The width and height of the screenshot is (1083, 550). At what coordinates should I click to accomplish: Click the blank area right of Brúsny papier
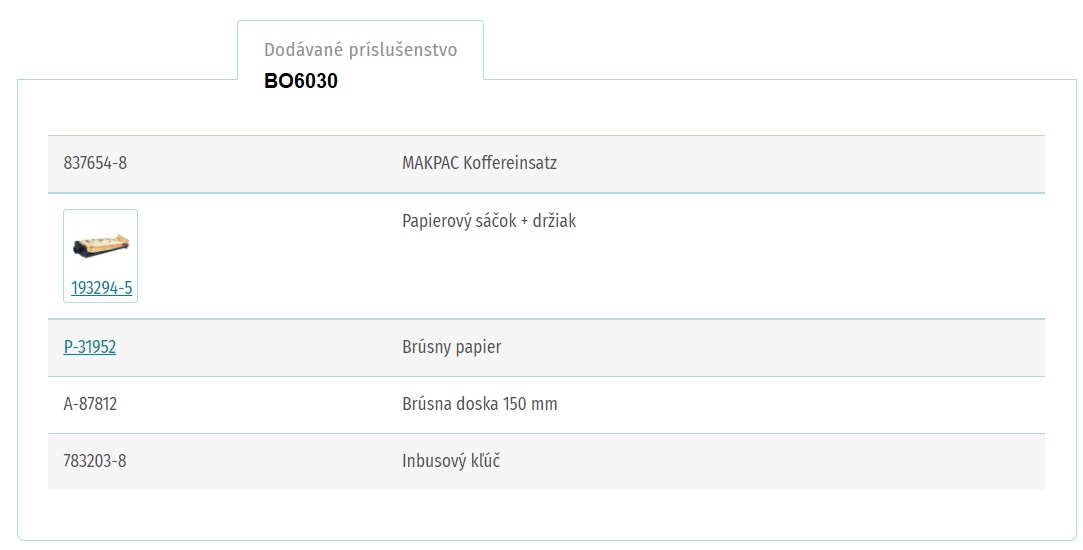[773, 348]
